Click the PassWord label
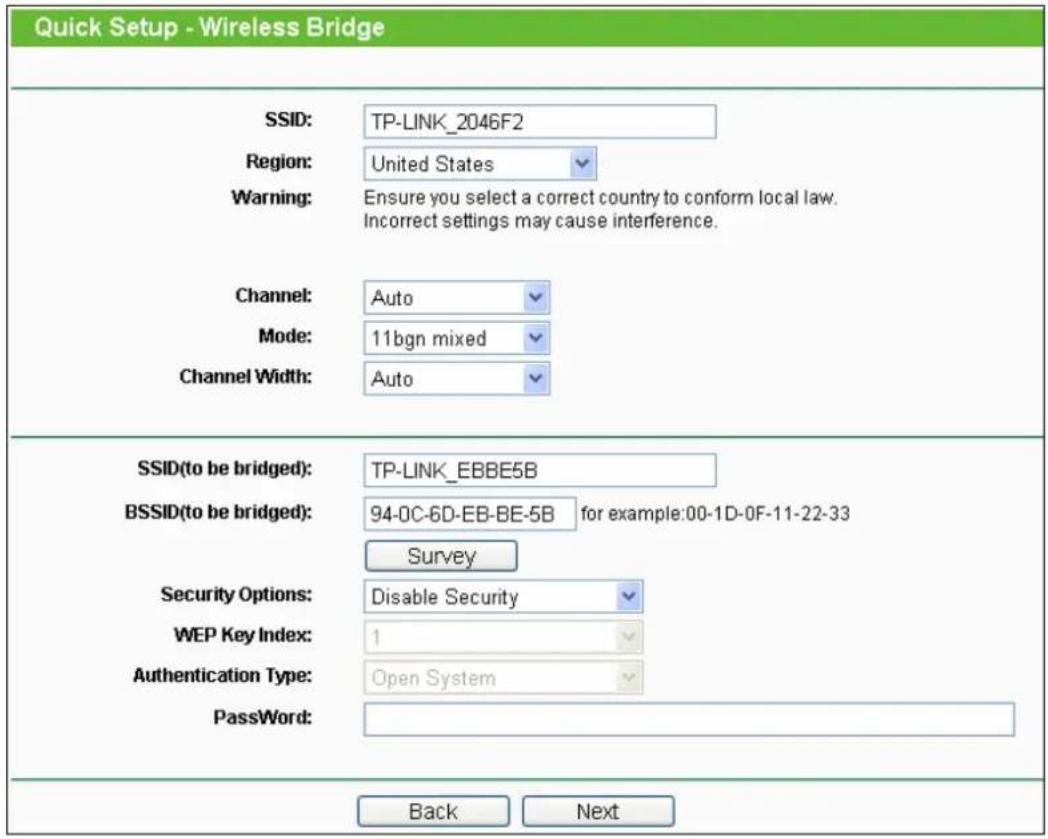 (263, 717)
